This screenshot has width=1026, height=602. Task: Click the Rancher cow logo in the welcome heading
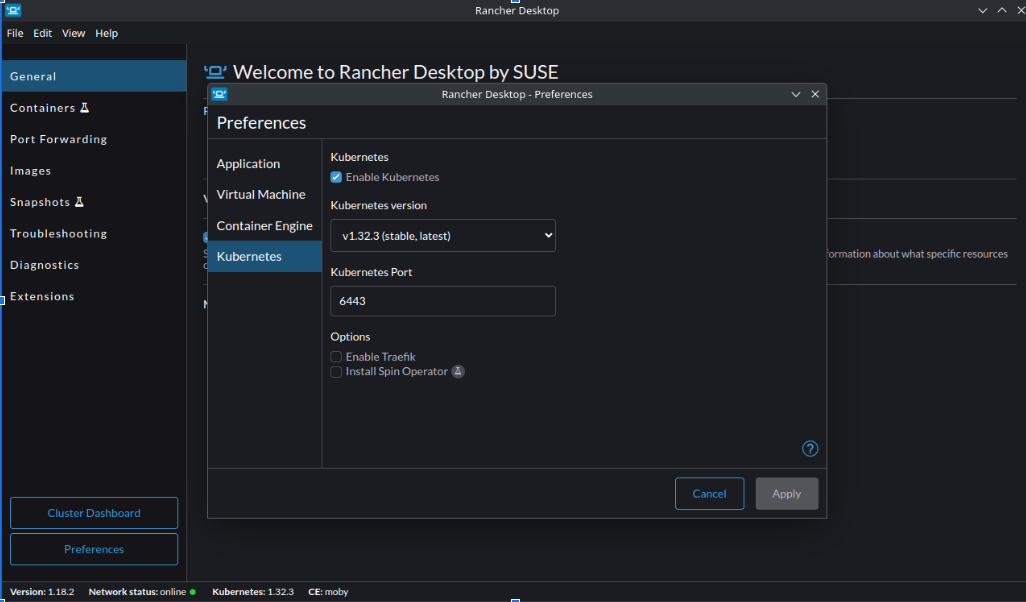215,72
